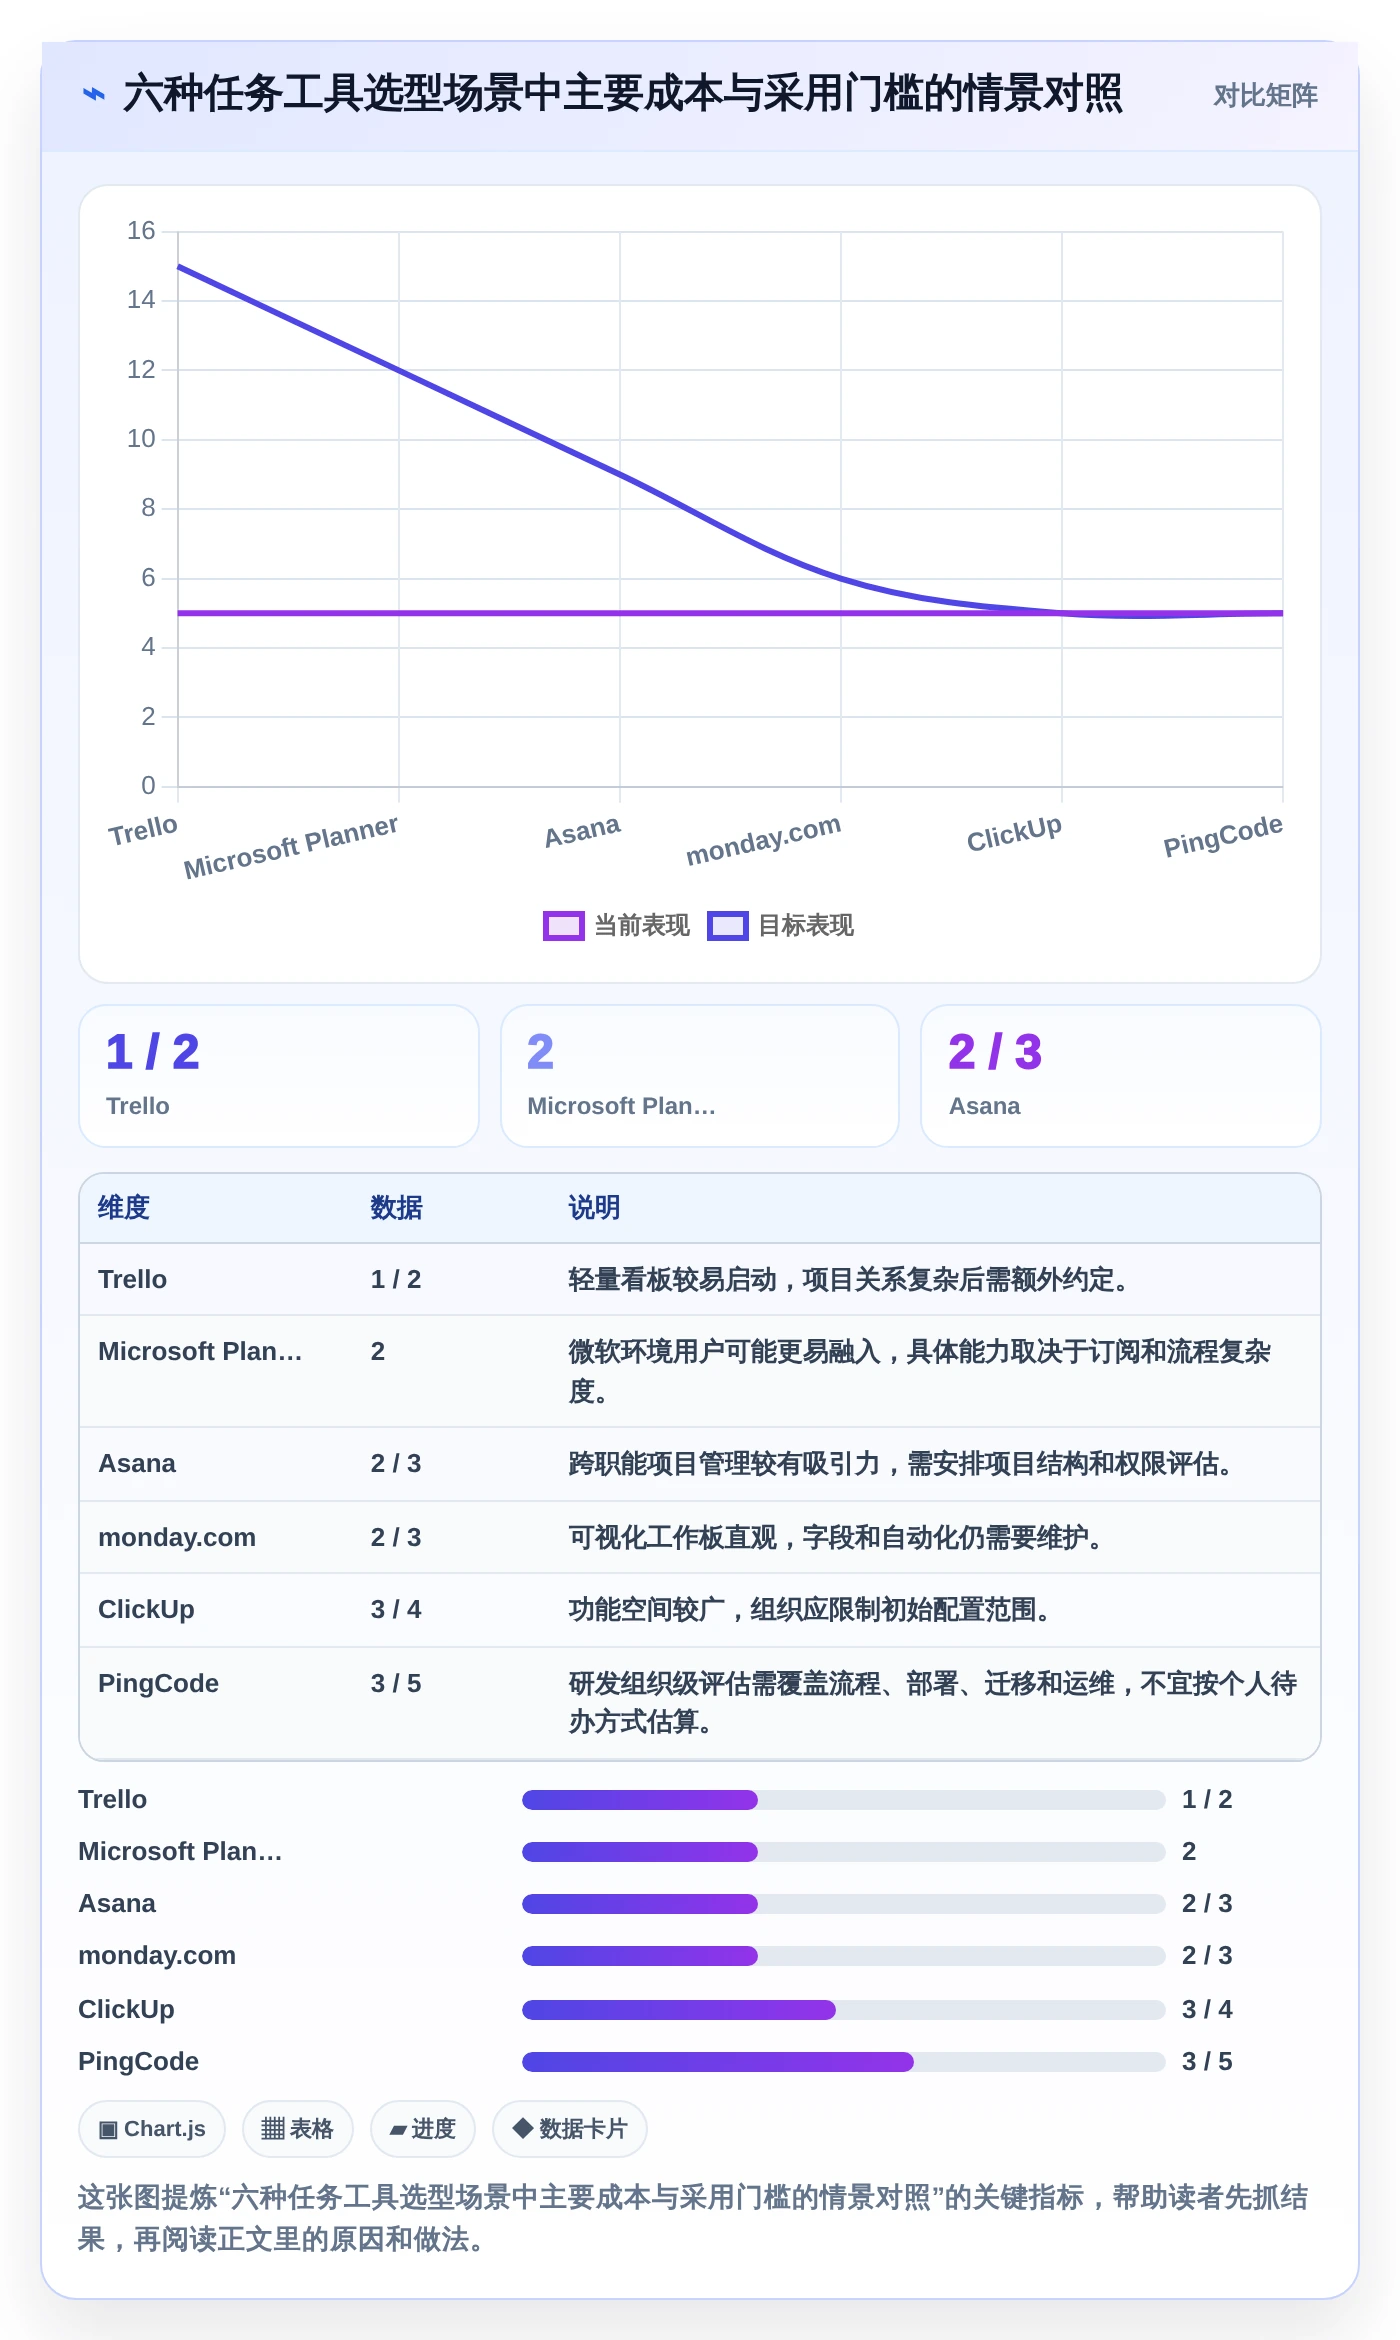Toggle the 当前表现 legend swatch

pos(563,926)
